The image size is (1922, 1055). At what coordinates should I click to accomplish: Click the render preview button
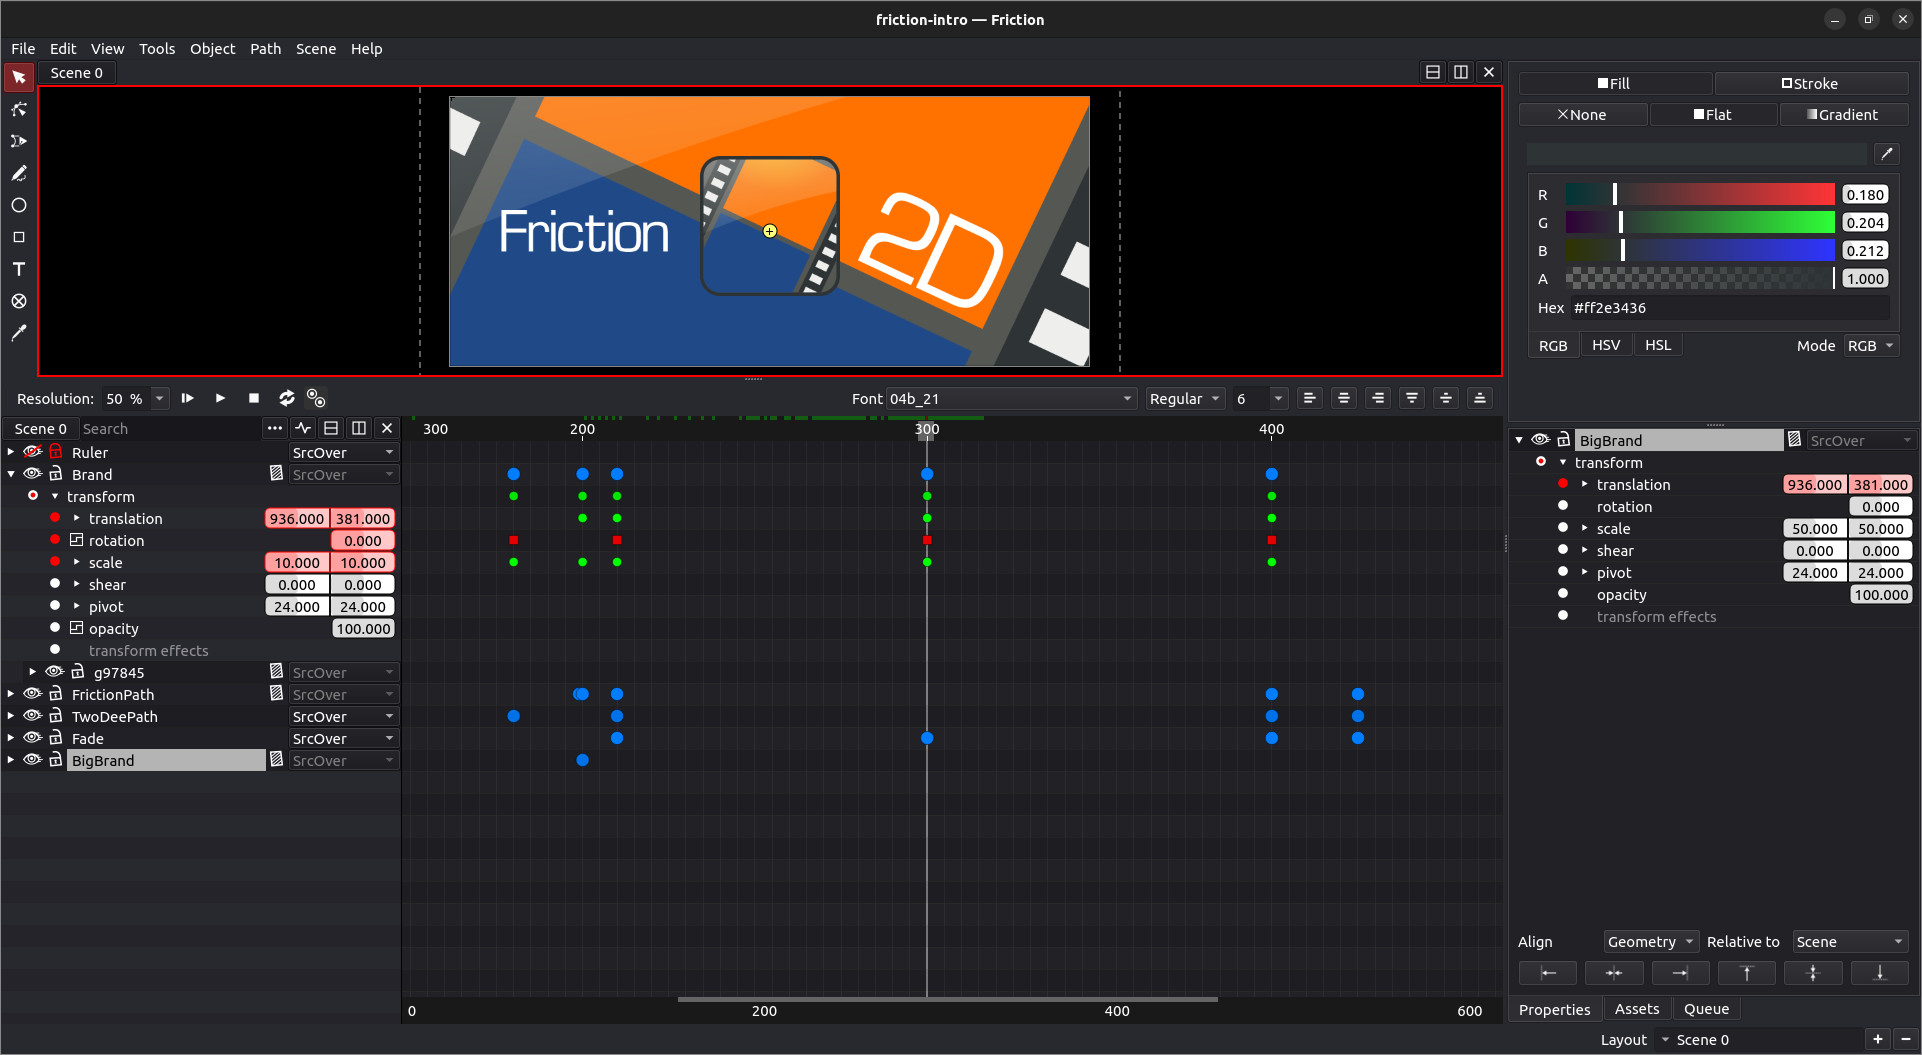(187, 398)
